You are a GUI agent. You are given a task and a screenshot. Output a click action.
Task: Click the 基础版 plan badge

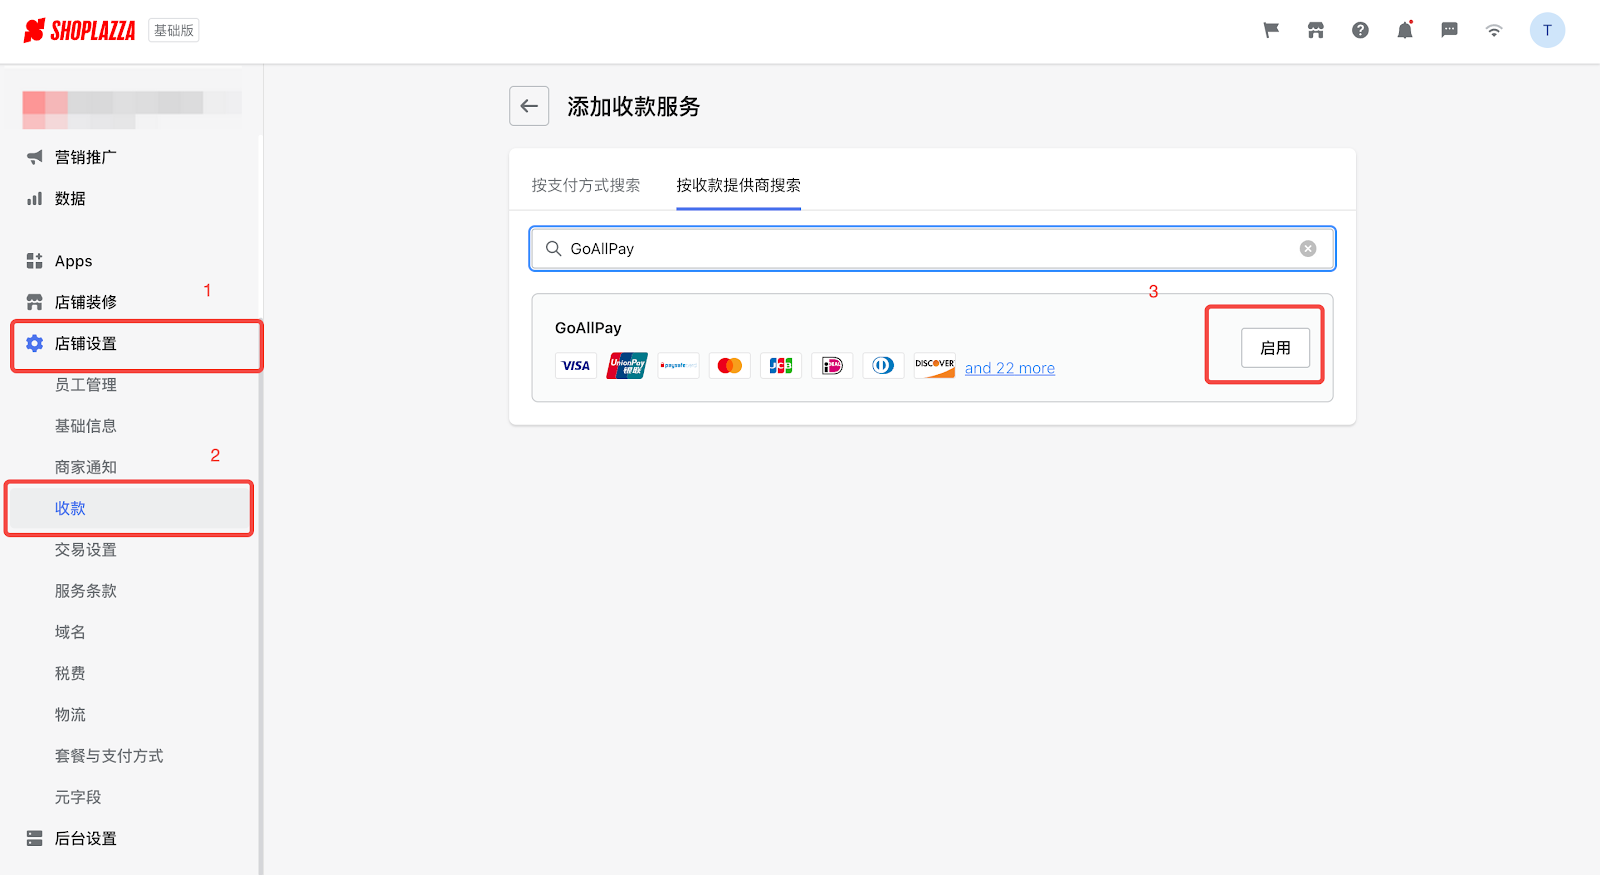pyautogui.click(x=174, y=31)
